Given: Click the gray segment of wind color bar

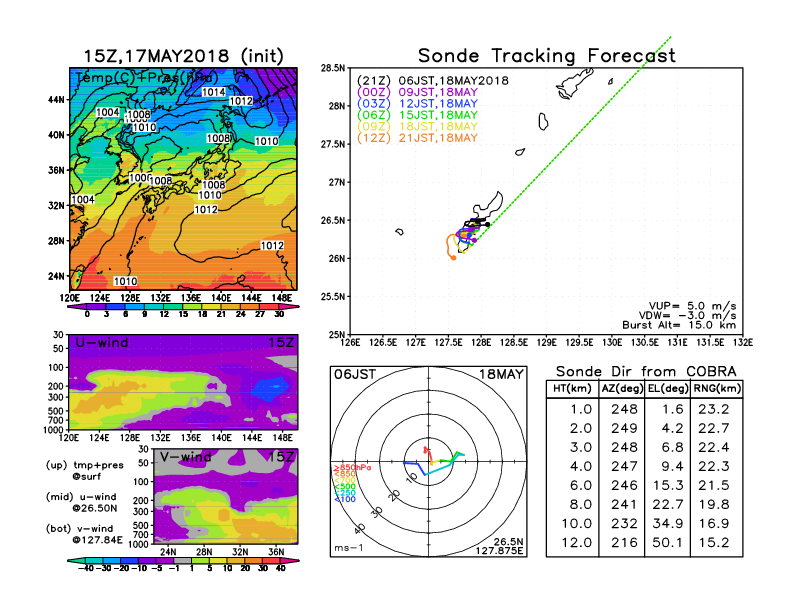Looking at the screenshot, I should point(183,561).
